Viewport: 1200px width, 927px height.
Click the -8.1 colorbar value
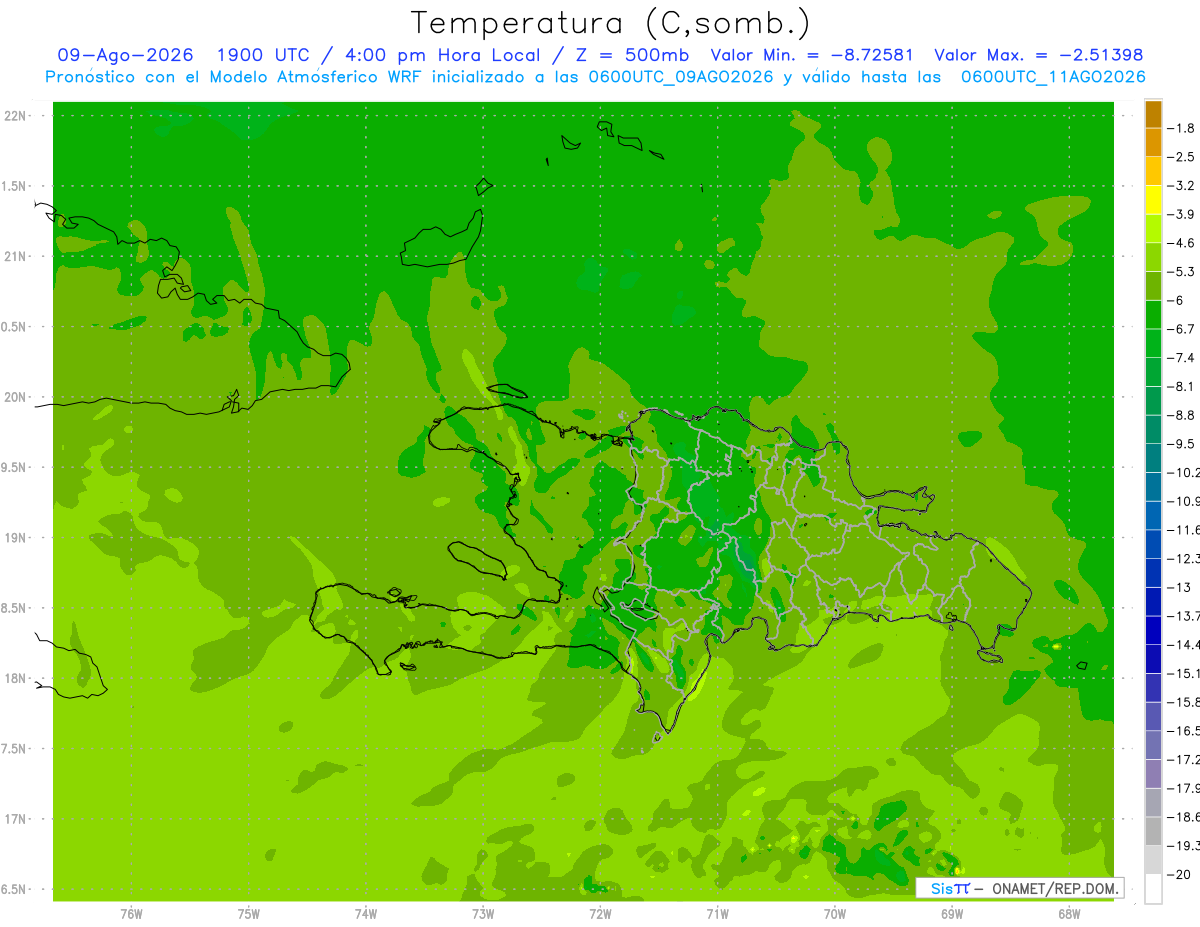(x=1181, y=386)
